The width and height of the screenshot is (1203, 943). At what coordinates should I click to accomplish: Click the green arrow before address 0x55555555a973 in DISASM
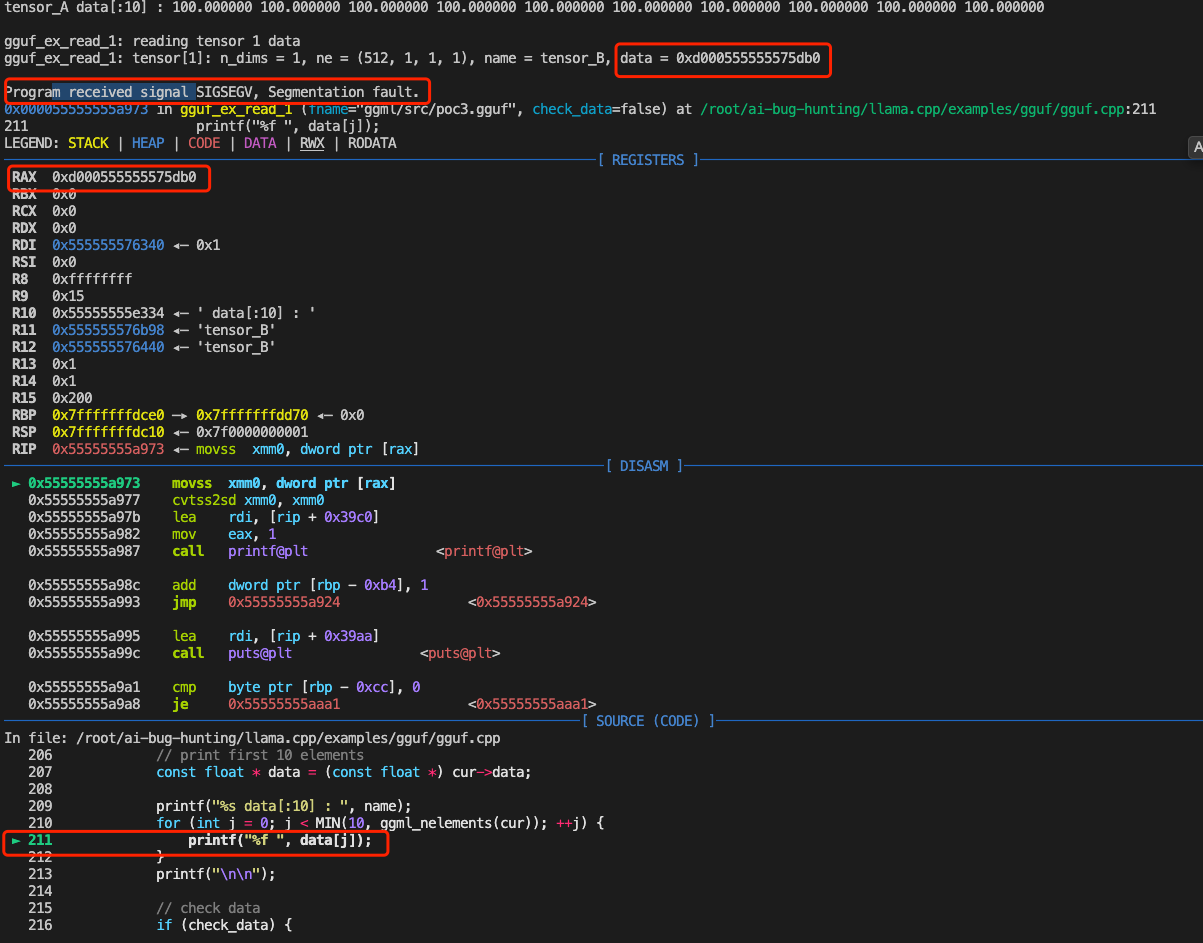(15, 483)
